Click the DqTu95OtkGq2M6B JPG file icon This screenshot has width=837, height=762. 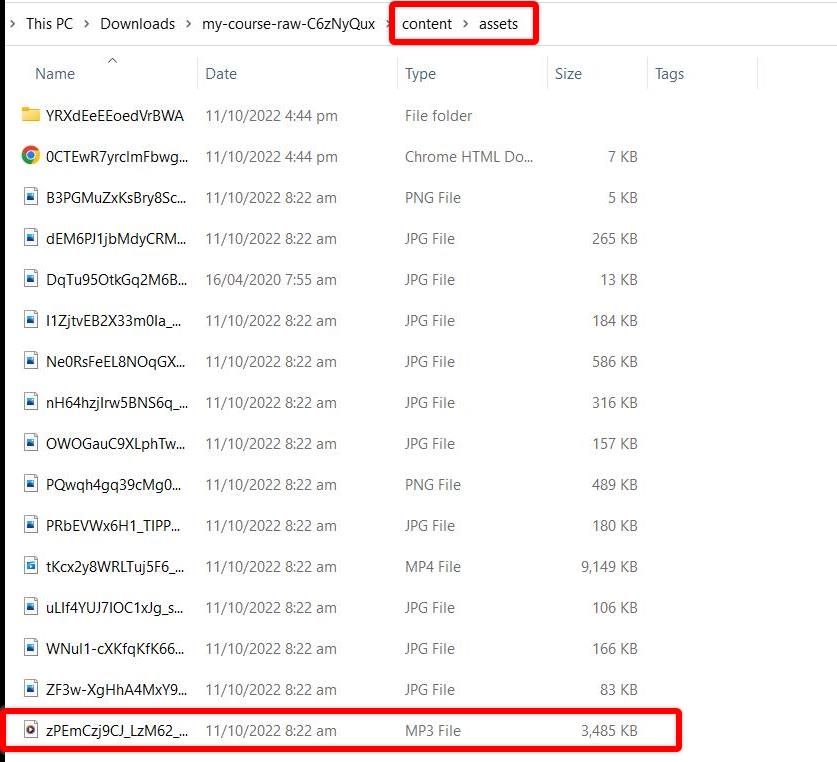pos(31,279)
